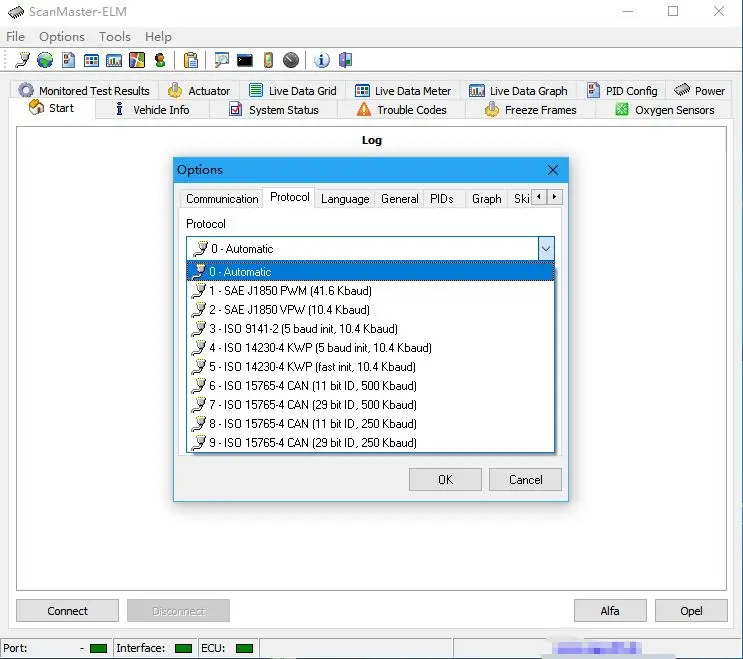Switch to the Power tab

699,90
